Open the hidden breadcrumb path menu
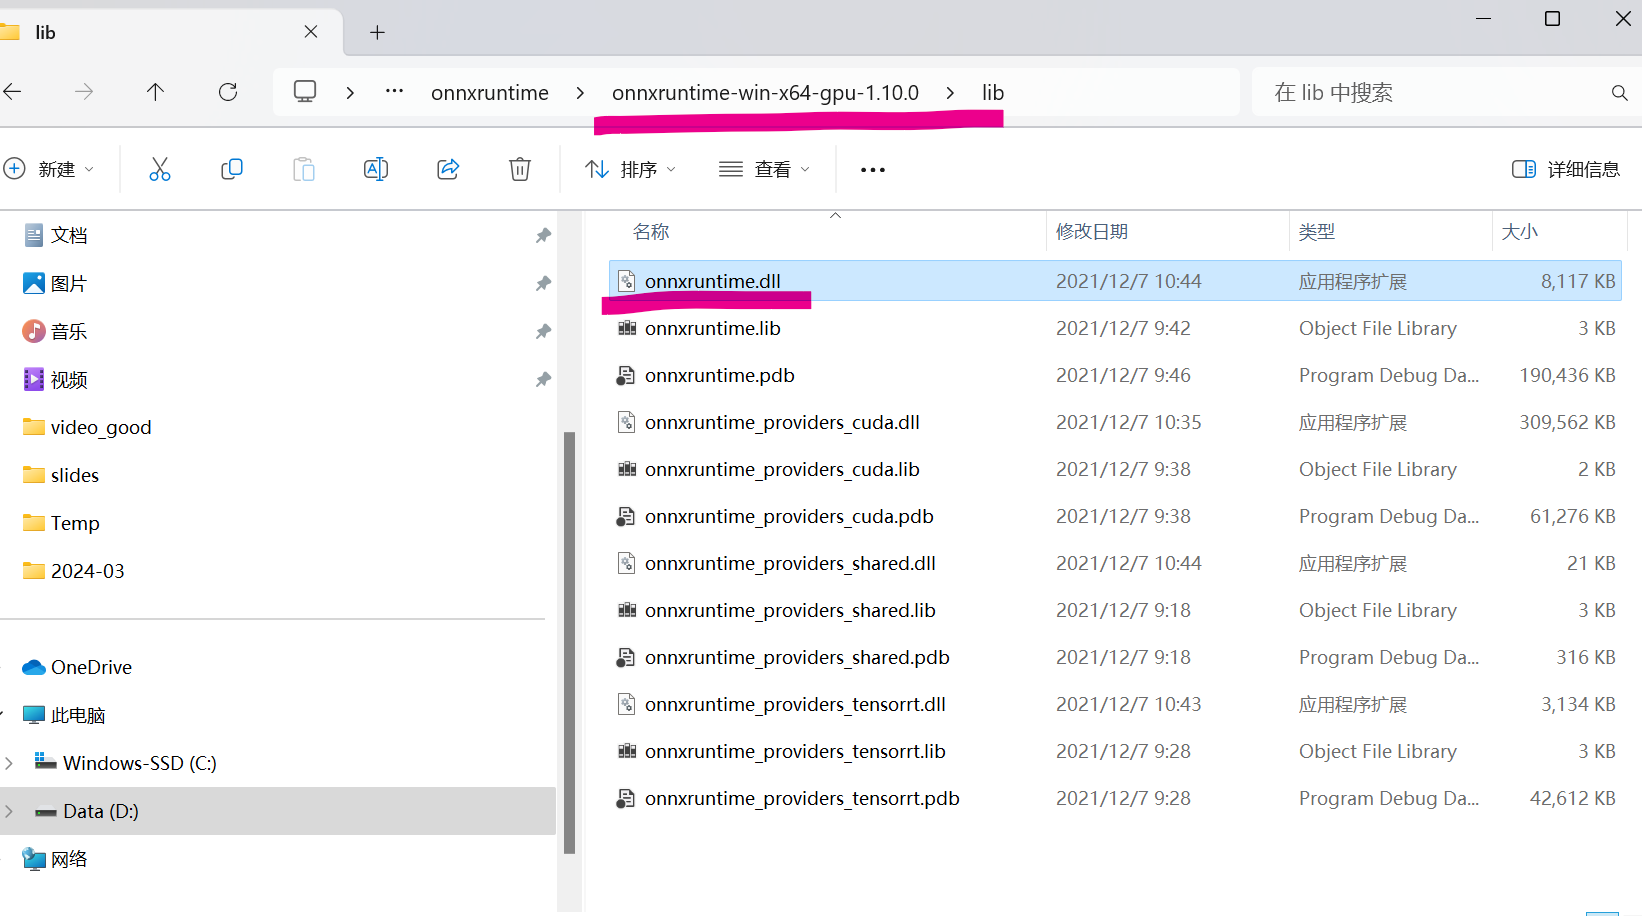Image resolution: width=1642 pixels, height=916 pixels. tap(393, 91)
